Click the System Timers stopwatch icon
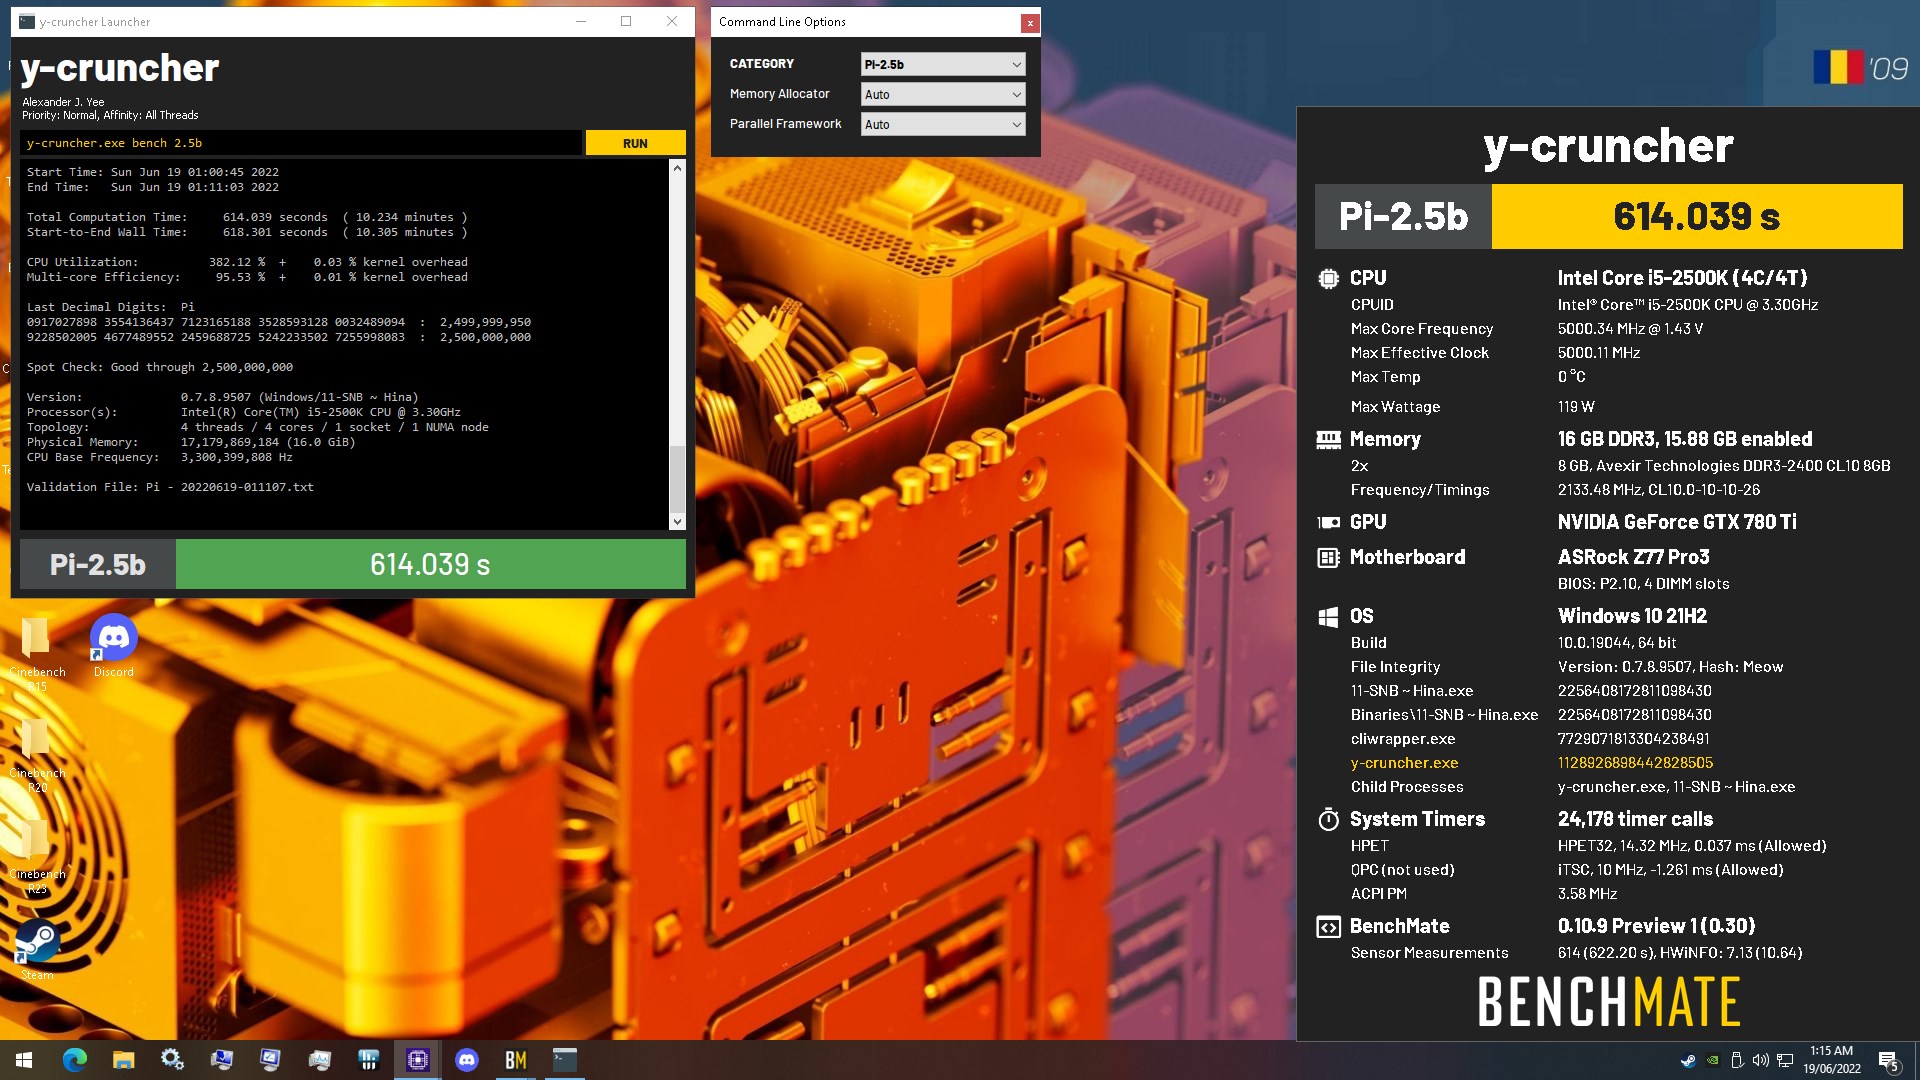Image resolution: width=1920 pixels, height=1080 pixels. point(1328,820)
